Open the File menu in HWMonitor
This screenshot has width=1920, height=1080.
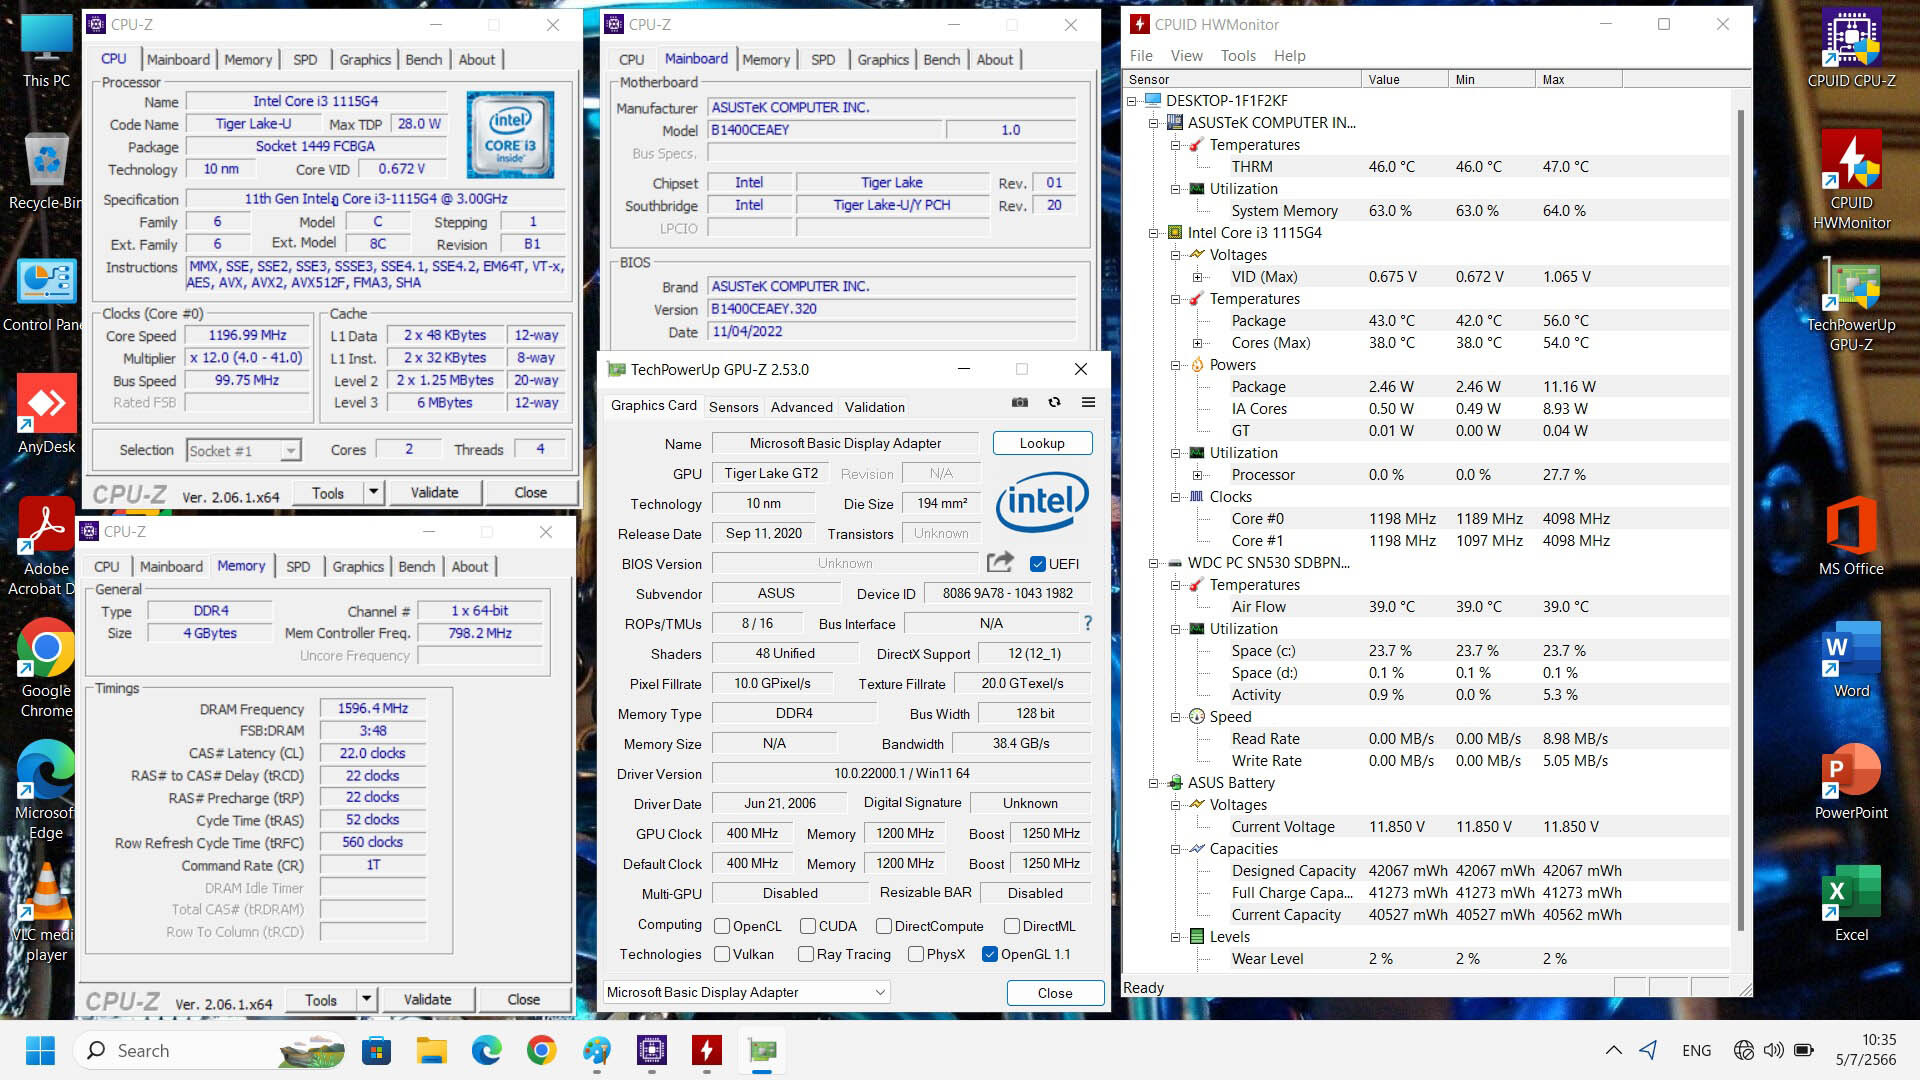(1141, 56)
